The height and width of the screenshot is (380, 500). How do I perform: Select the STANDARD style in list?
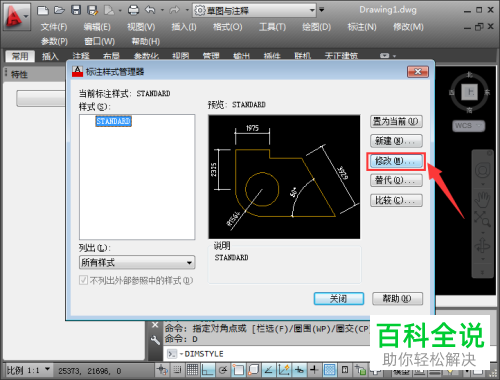113,121
